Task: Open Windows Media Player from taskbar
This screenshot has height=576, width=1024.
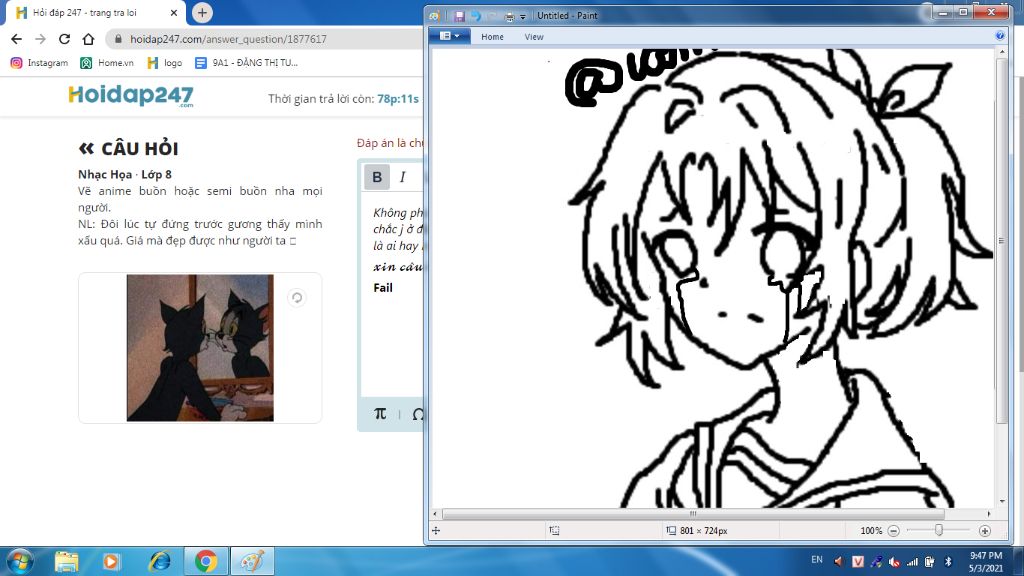Action: coord(111,562)
